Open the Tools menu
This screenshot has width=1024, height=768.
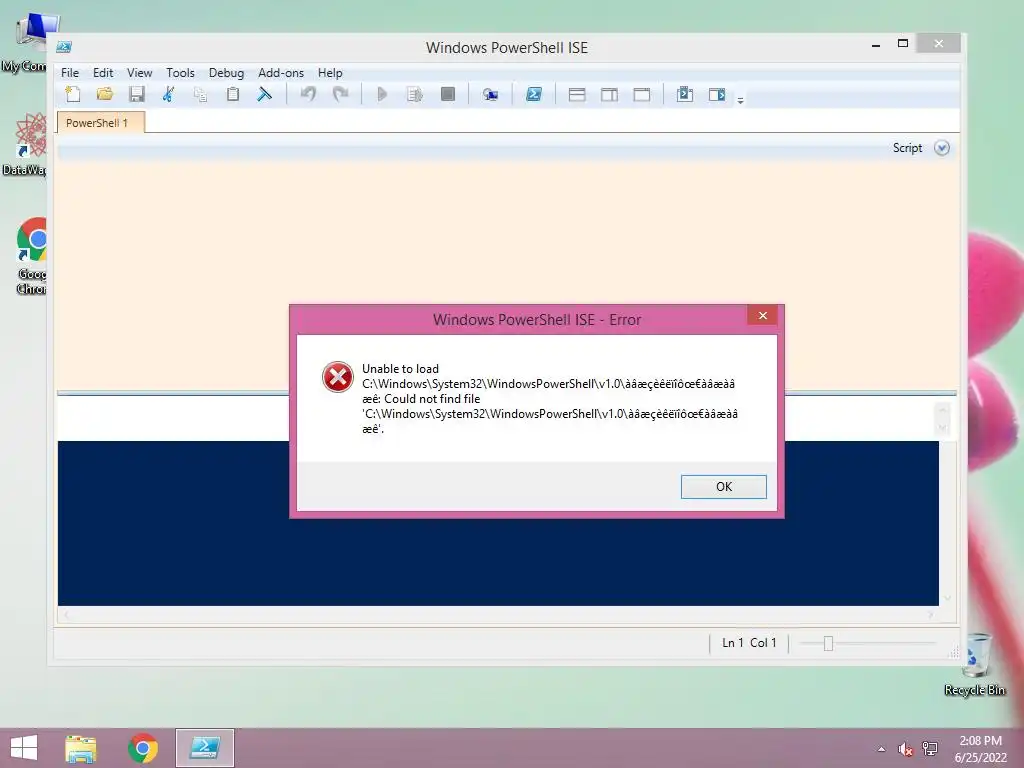click(180, 72)
